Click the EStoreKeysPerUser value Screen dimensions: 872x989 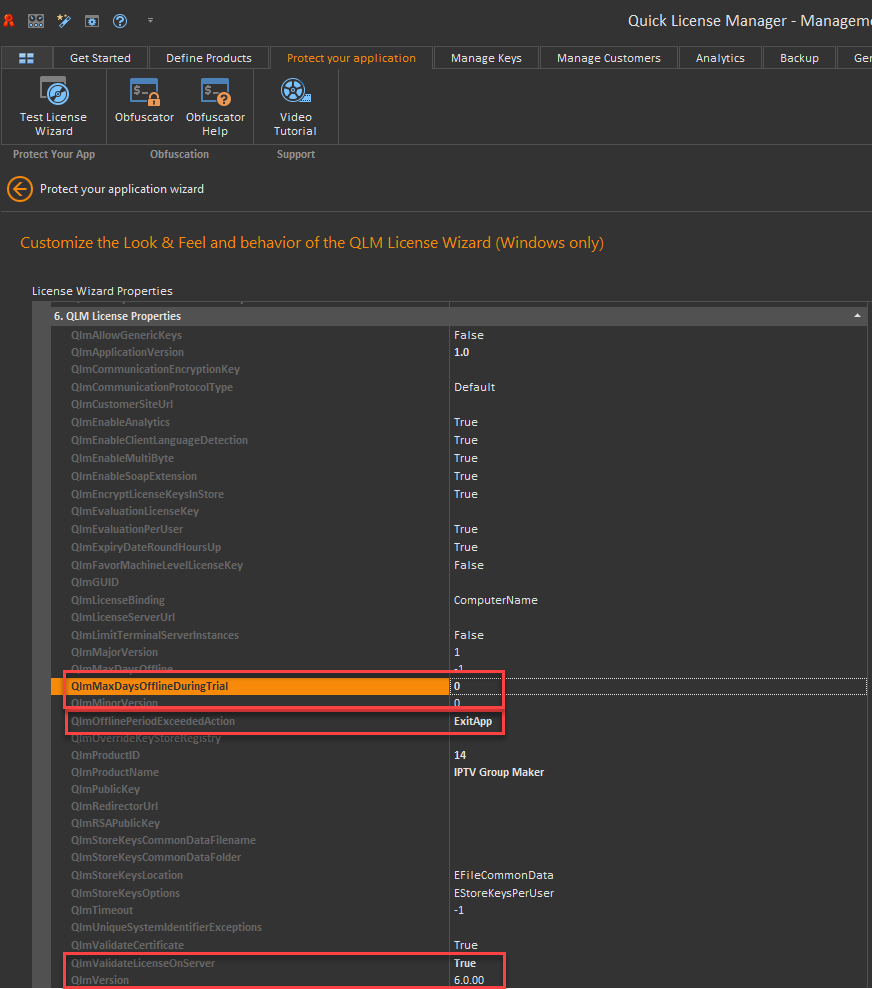coord(503,893)
